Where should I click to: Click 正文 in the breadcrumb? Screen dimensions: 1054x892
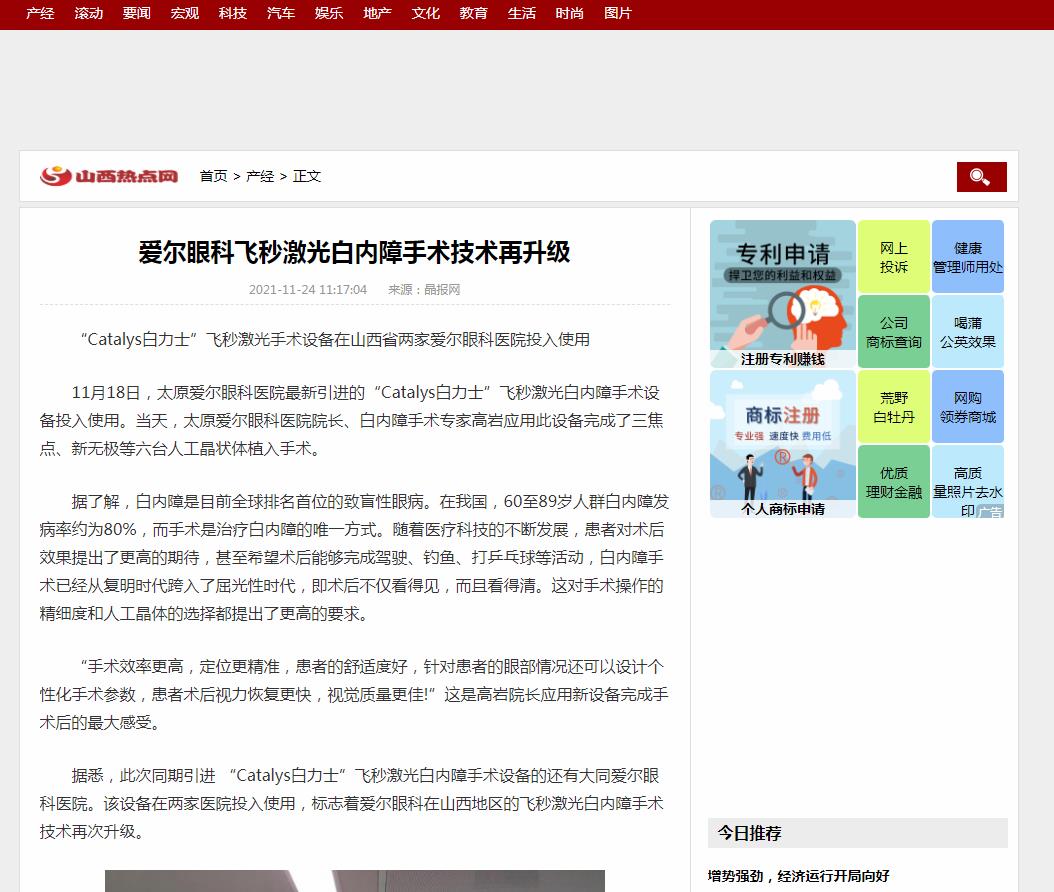pyautogui.click(x=307, y=176)
